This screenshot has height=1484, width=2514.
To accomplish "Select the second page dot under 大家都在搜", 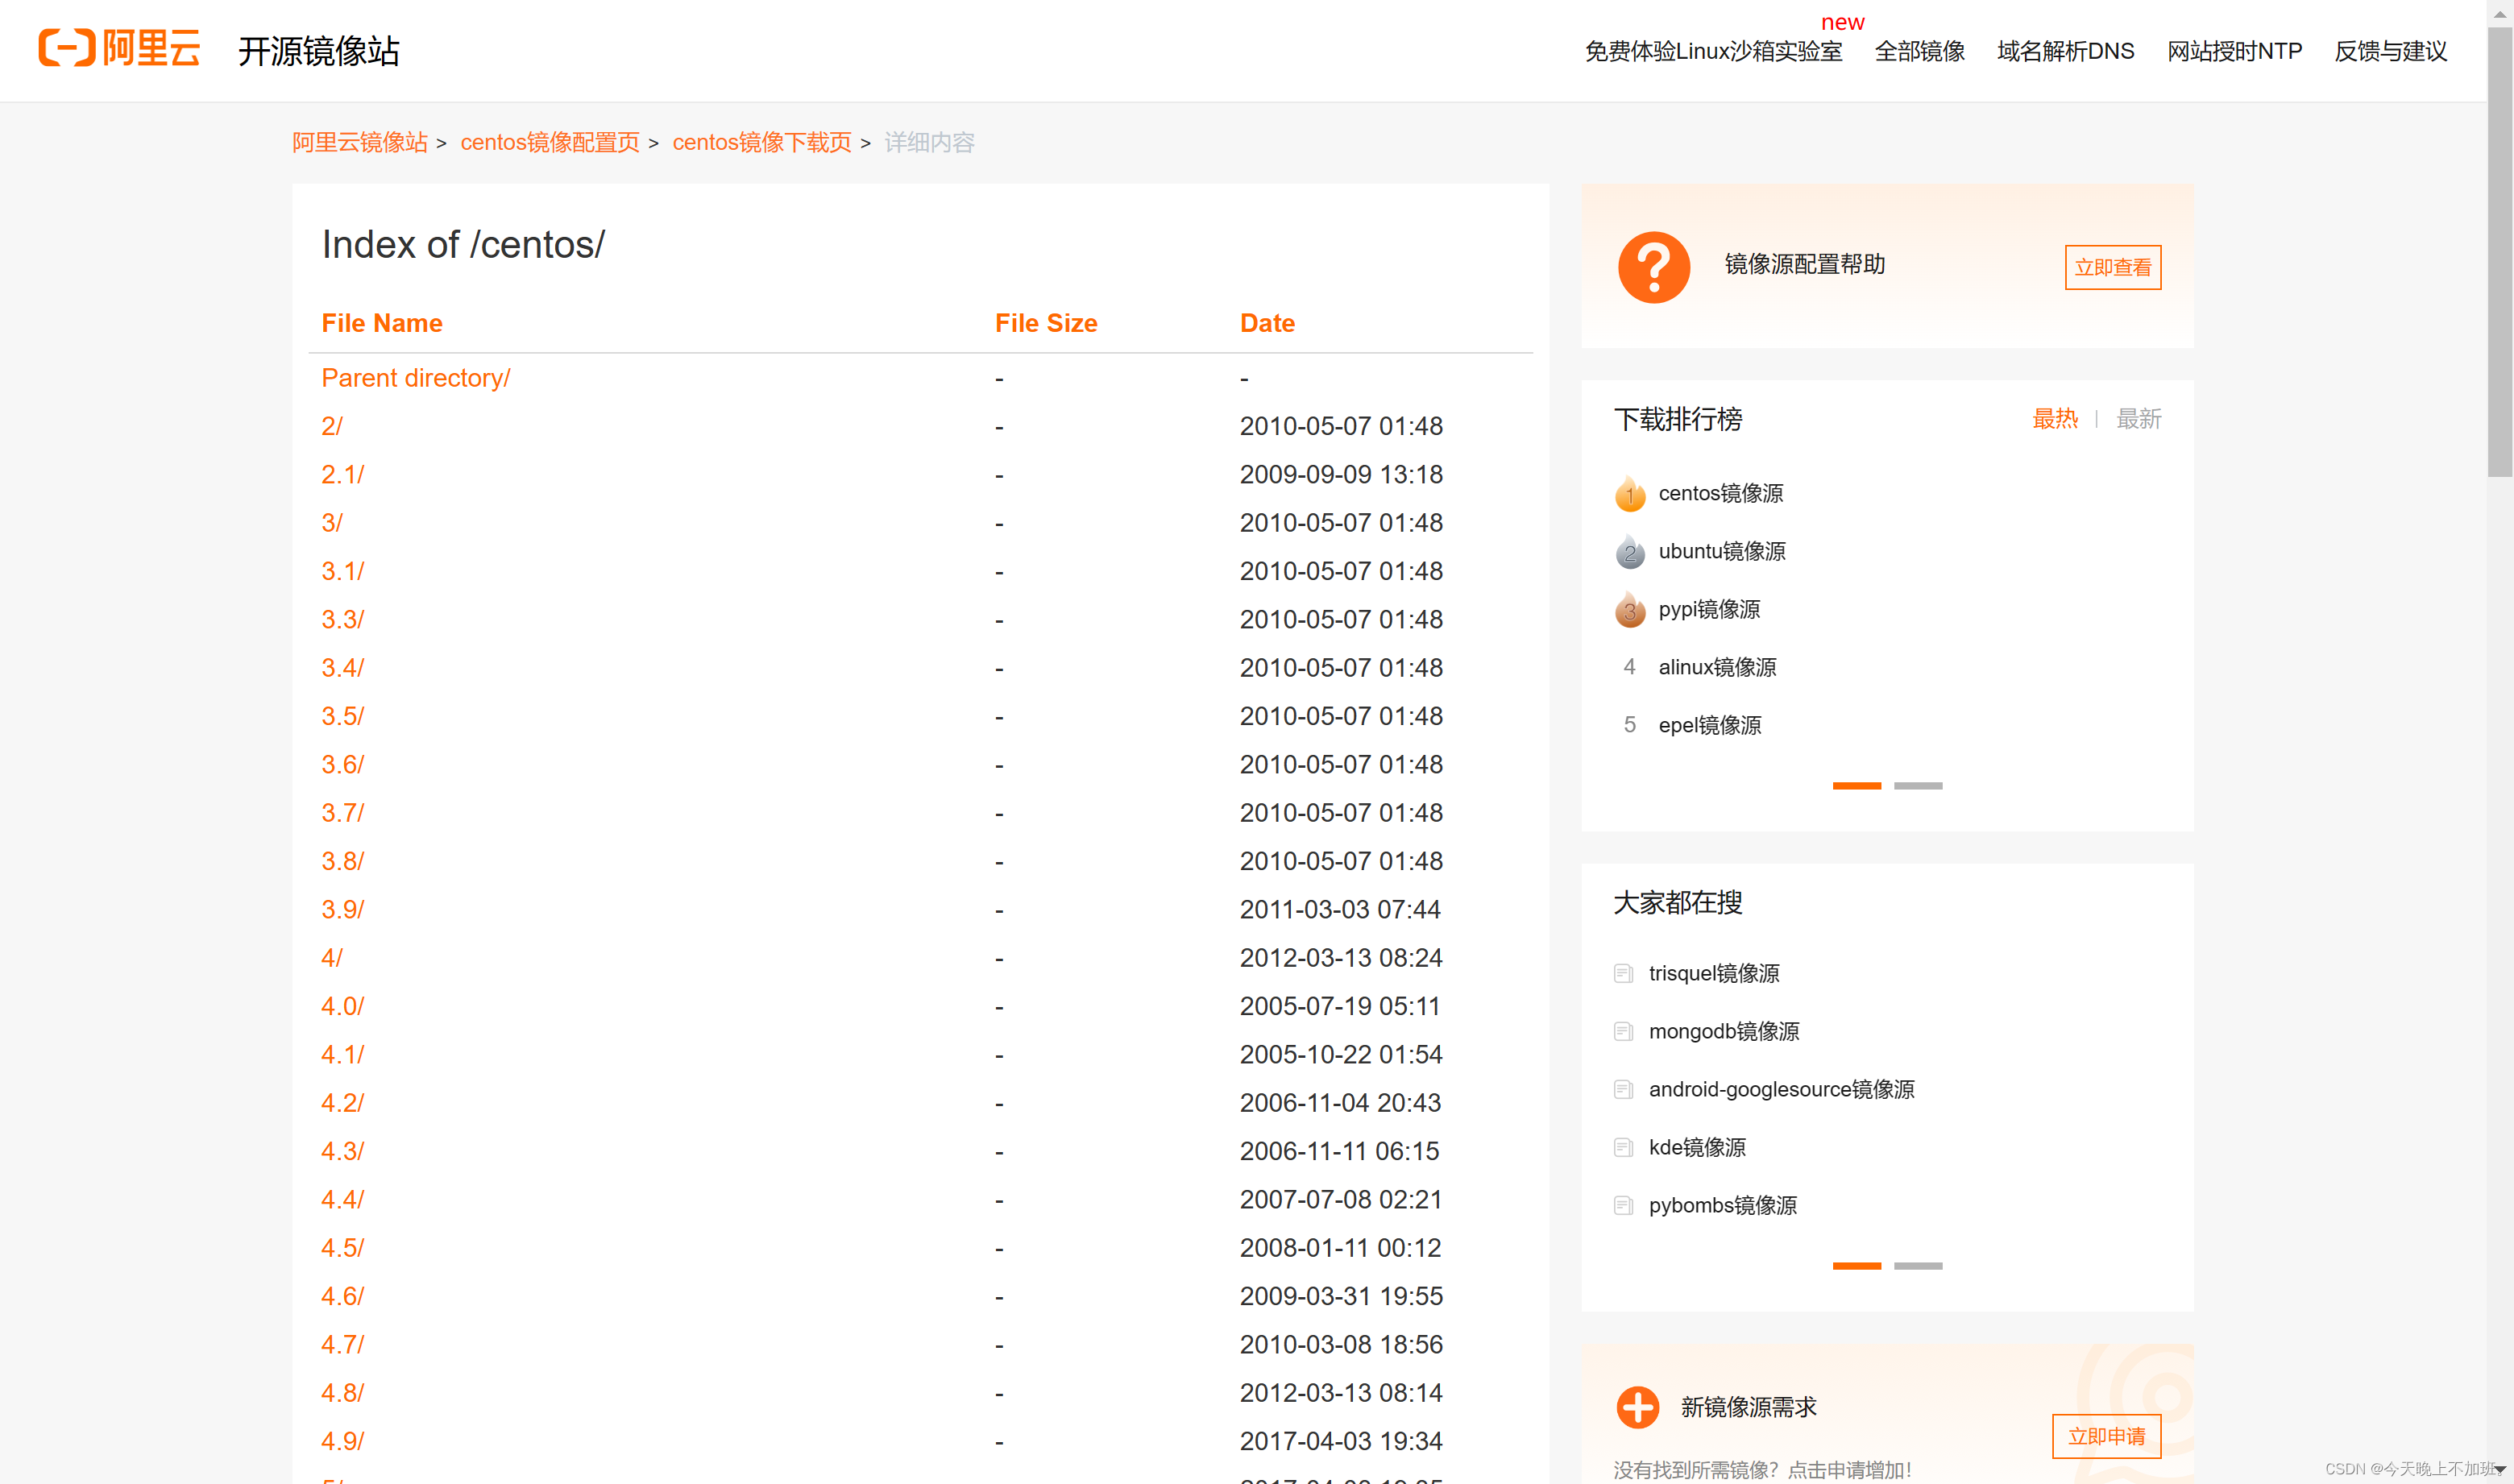I will tap(1918, 1264).
